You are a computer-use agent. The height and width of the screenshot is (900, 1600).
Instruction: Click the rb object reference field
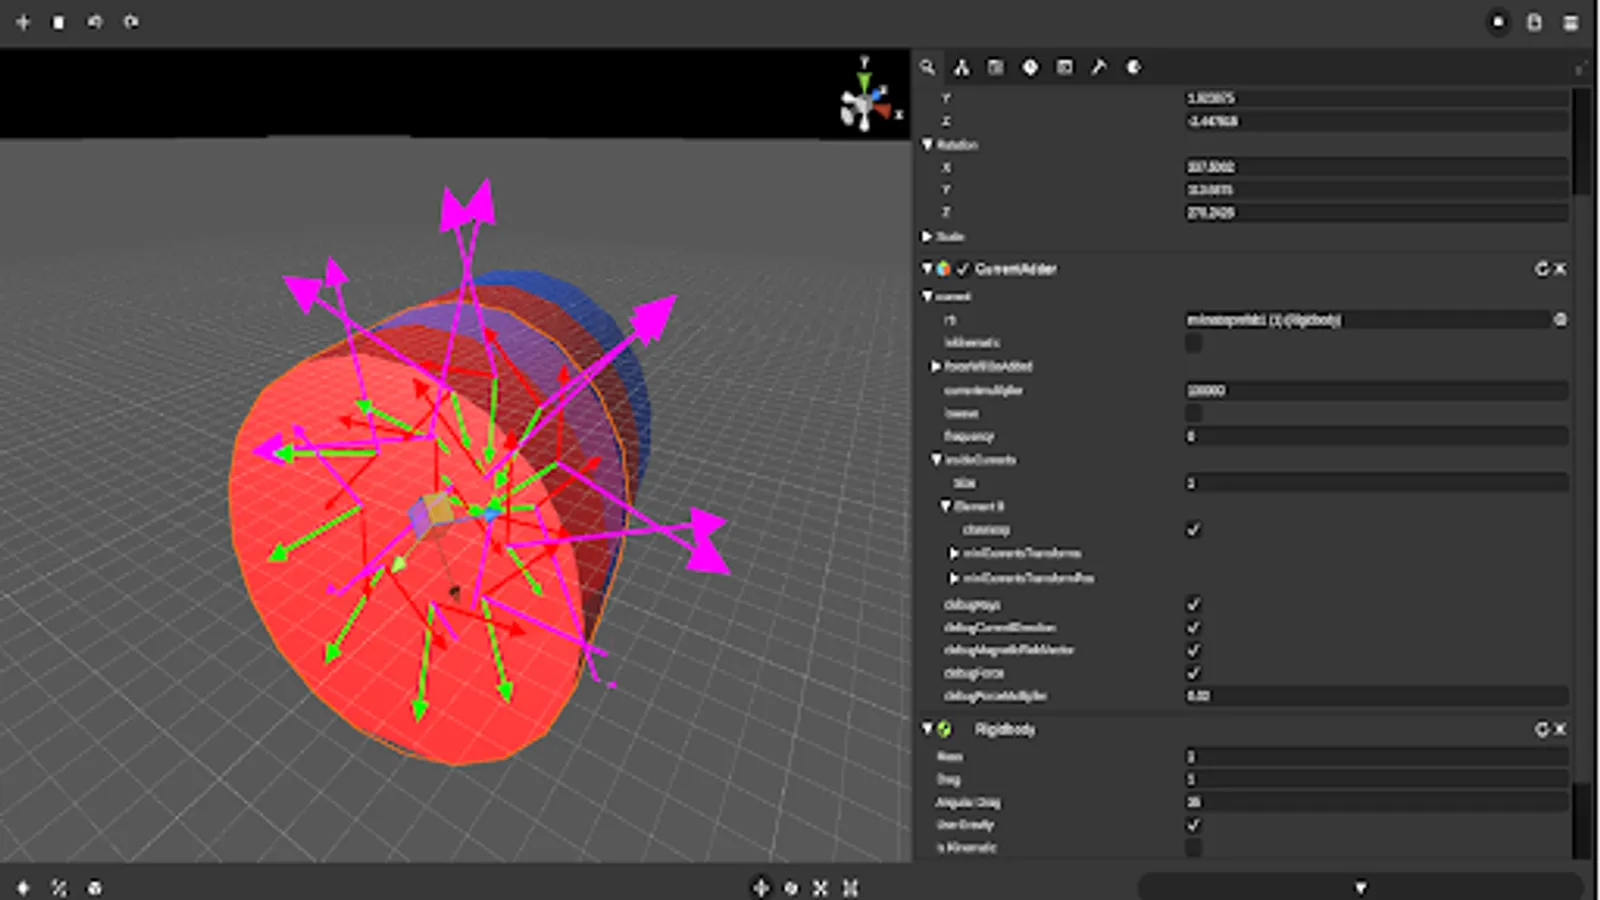pos(1367,320)
